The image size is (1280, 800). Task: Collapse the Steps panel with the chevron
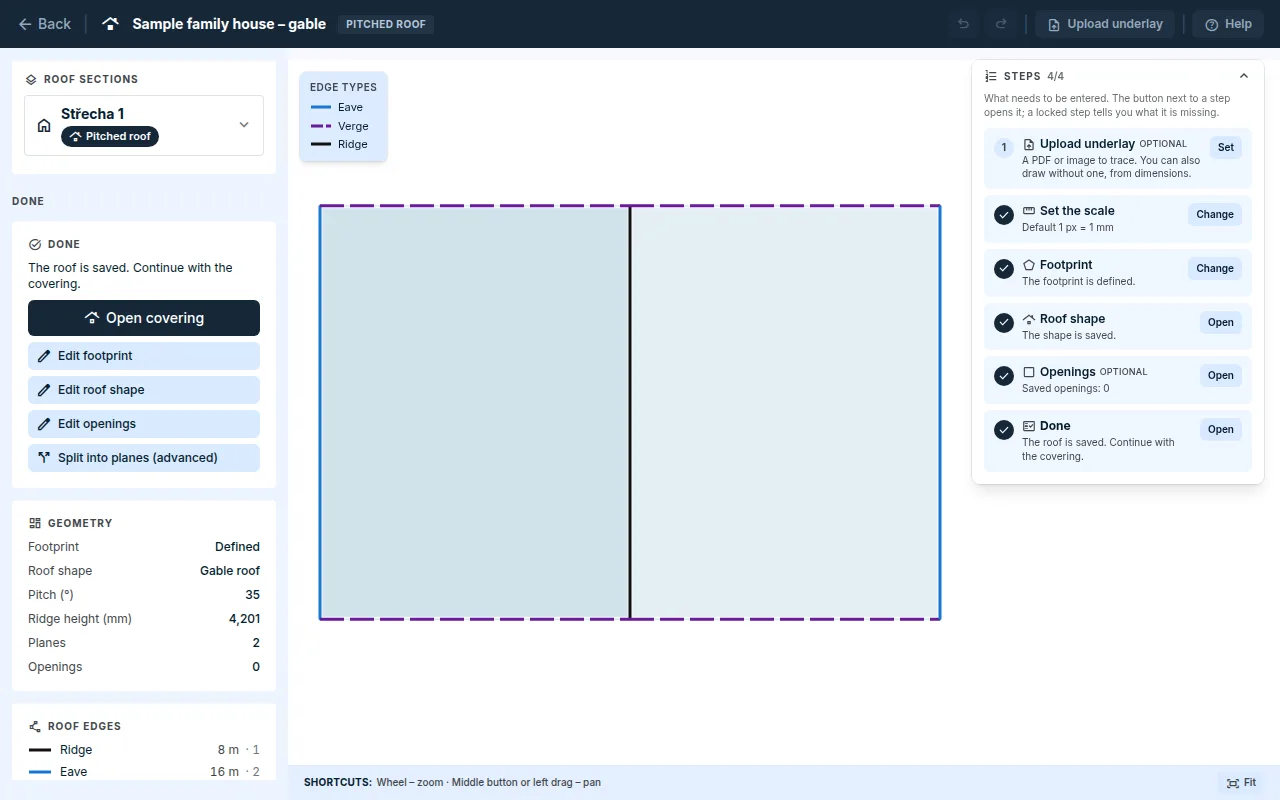click(1244, 76)
